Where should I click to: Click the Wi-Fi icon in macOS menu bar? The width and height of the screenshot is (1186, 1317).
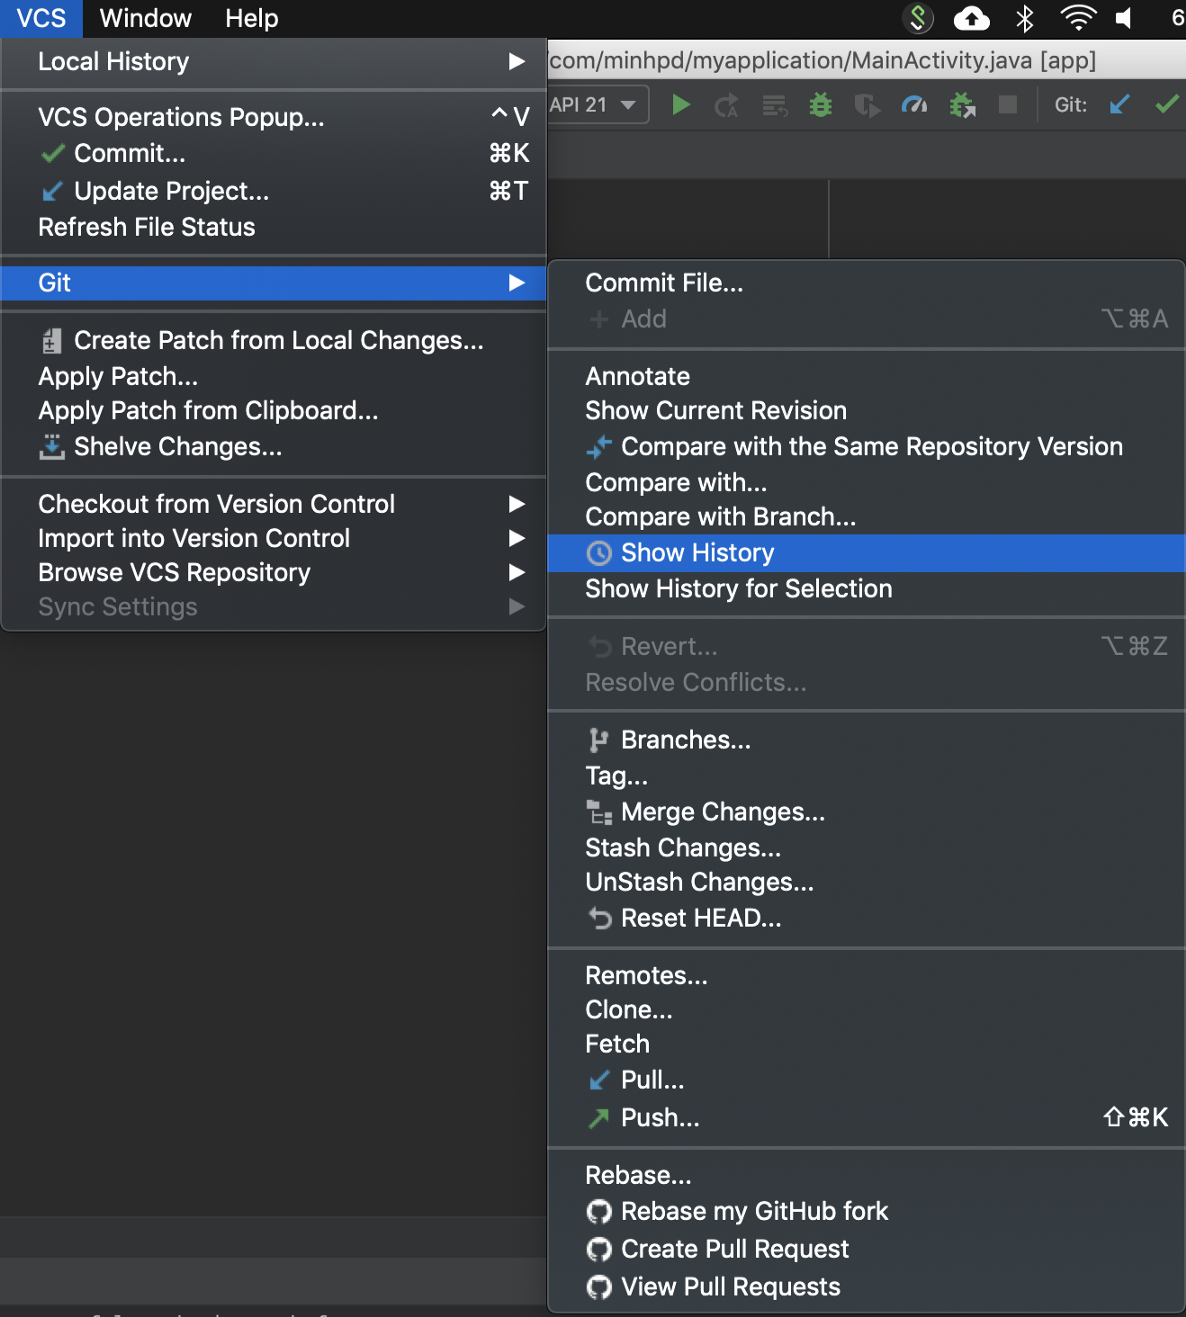coord(1077,18)
